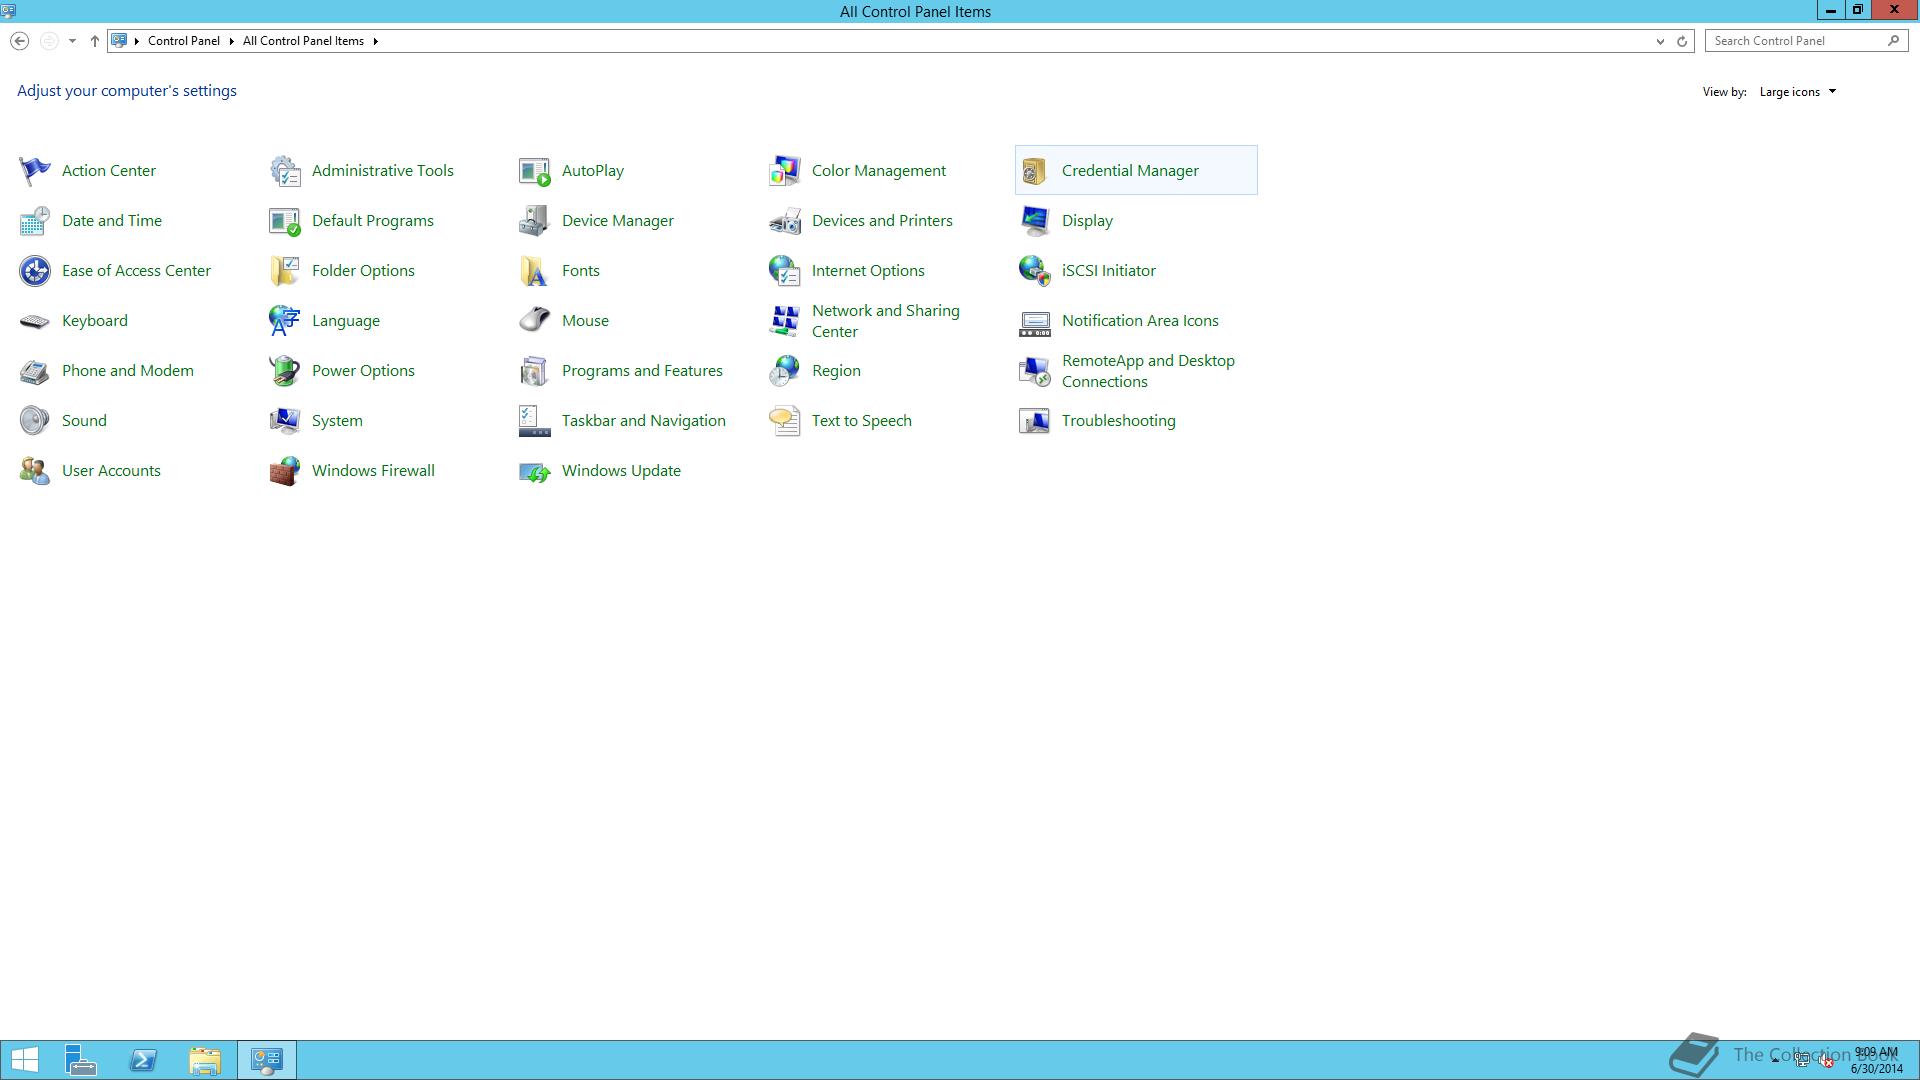Open the Network and Sharing Center icon
The image size is (1920, 1080).
pos(784,321)
